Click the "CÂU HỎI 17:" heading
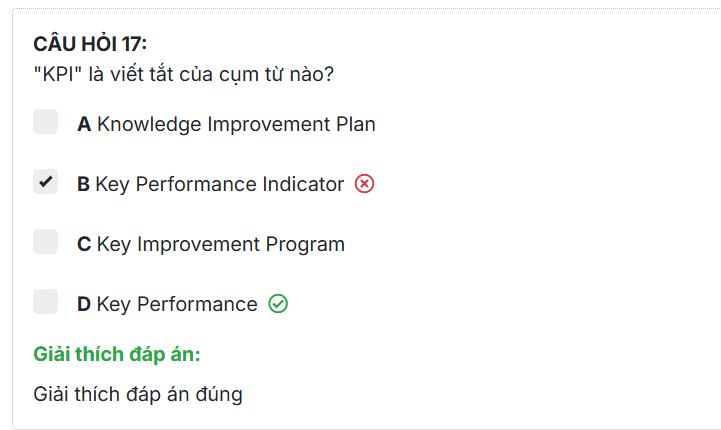 pos(90,43)
